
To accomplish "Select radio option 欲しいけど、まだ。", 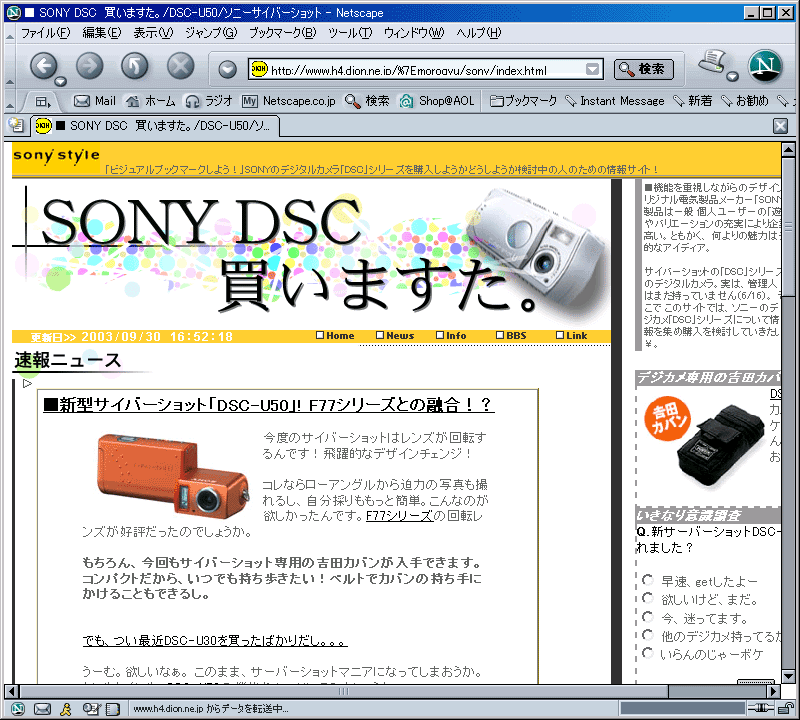I will click(x=648, y=598).
